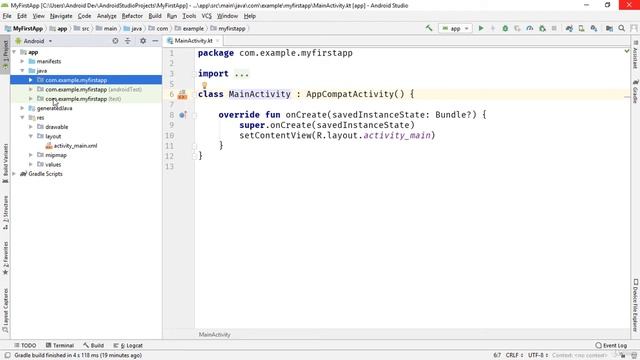
Task: Open Project Structure folder icon in toolbar
Action: tap(609, 28)
